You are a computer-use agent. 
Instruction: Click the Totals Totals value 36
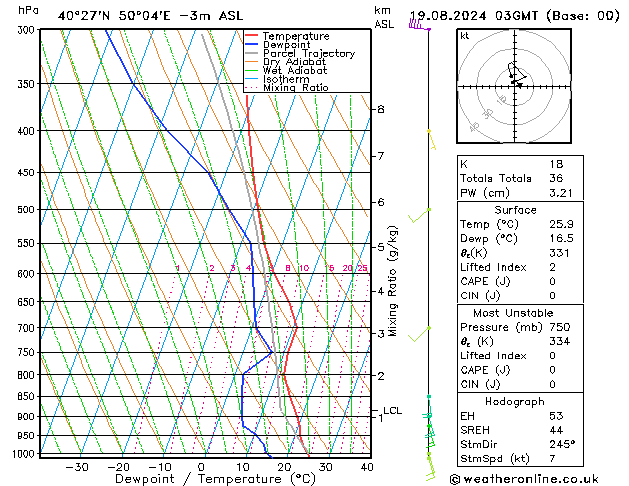click(556, 178)
